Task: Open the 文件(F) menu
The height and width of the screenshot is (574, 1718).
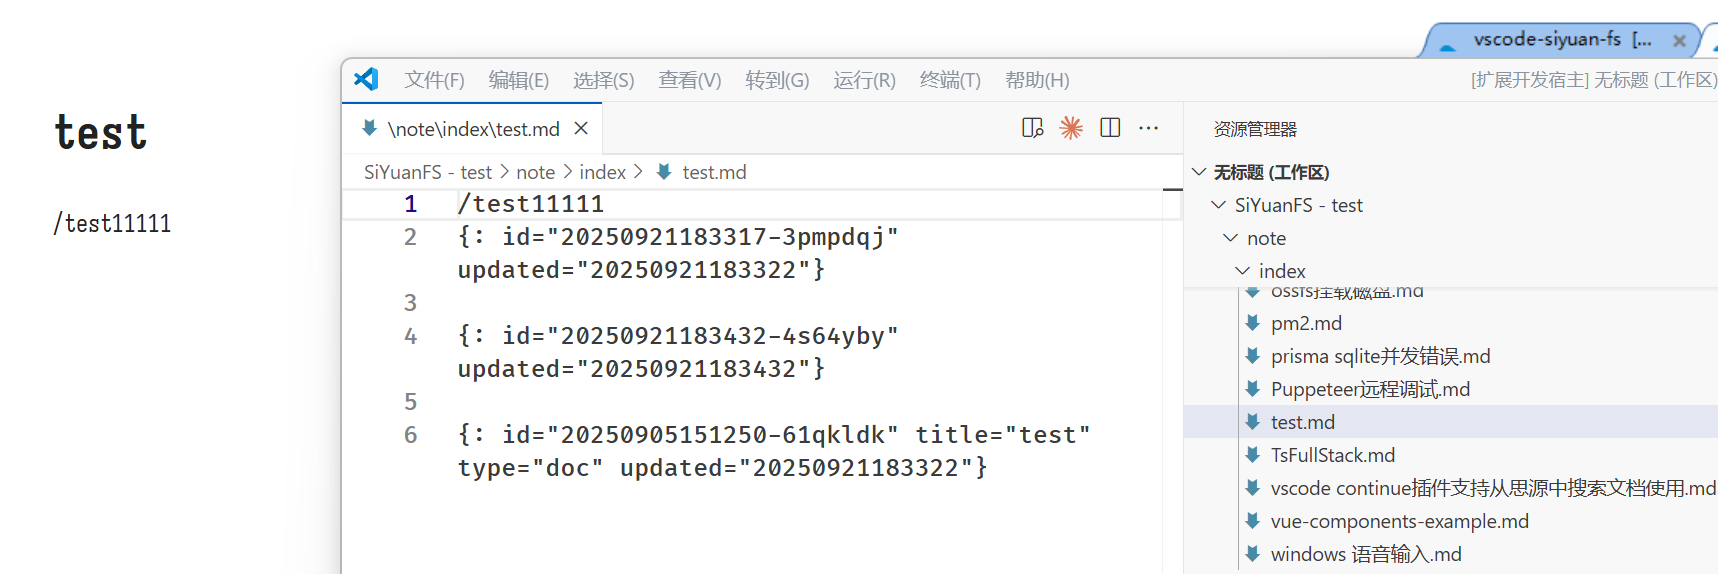Action: click(x=434, y=80)
